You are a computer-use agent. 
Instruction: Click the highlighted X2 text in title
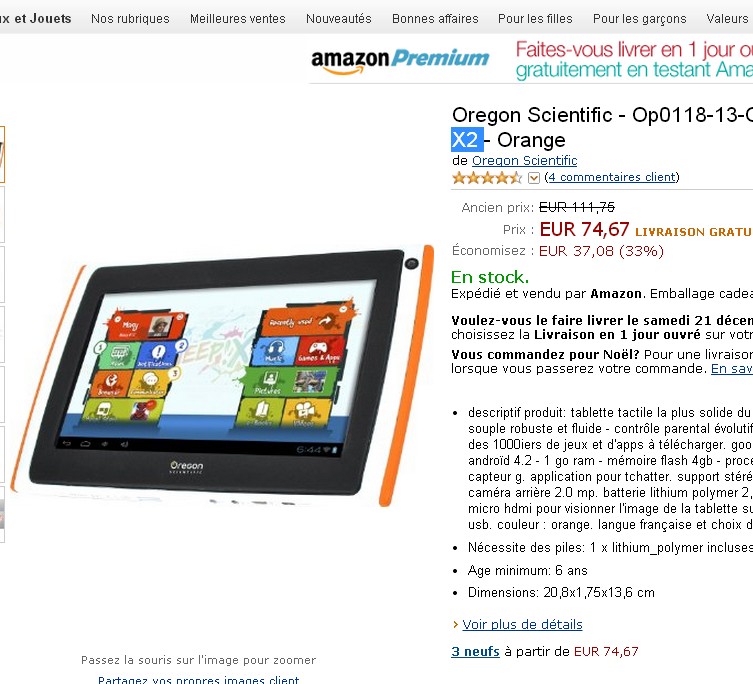pyautogui.click(x=466, y=140)
